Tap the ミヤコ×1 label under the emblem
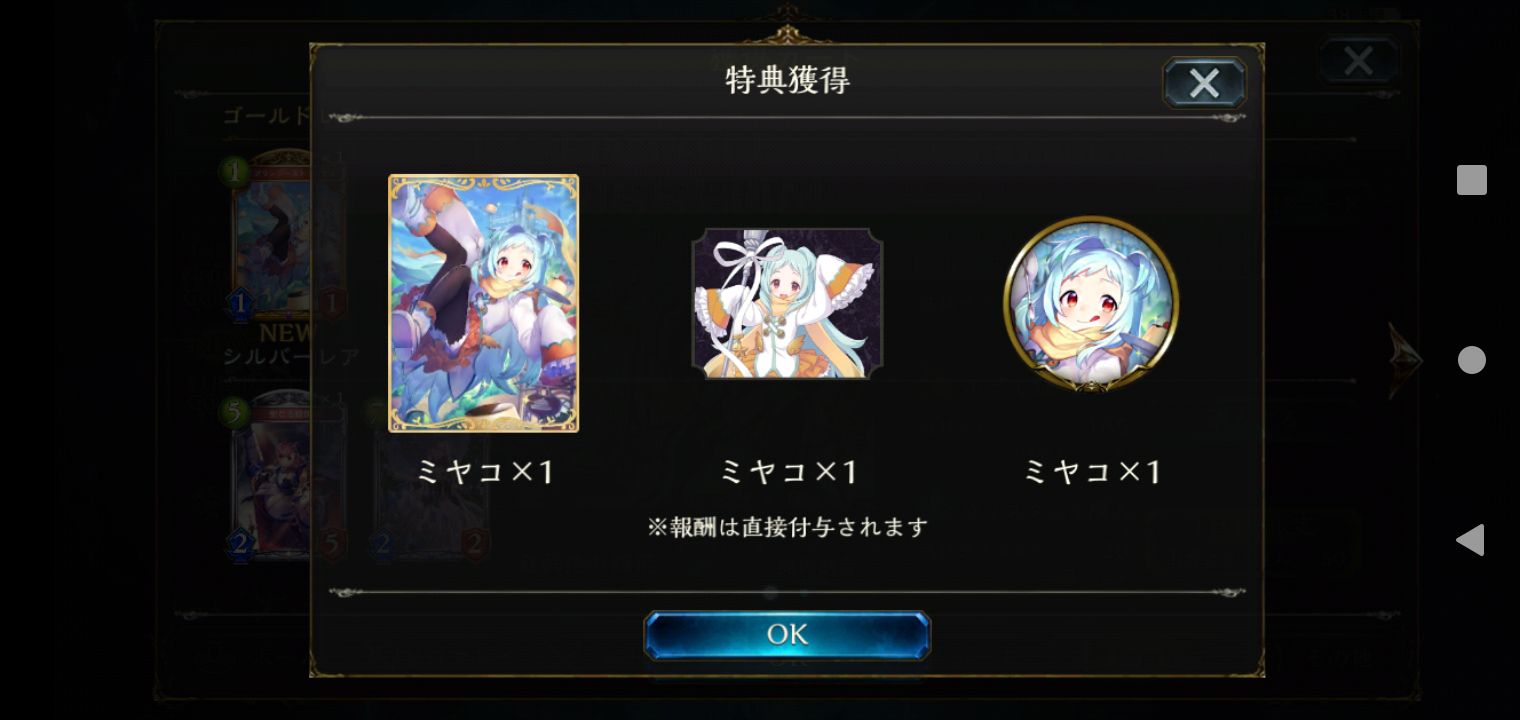This screenshot has height=720, width=1520. (1091, 471)
